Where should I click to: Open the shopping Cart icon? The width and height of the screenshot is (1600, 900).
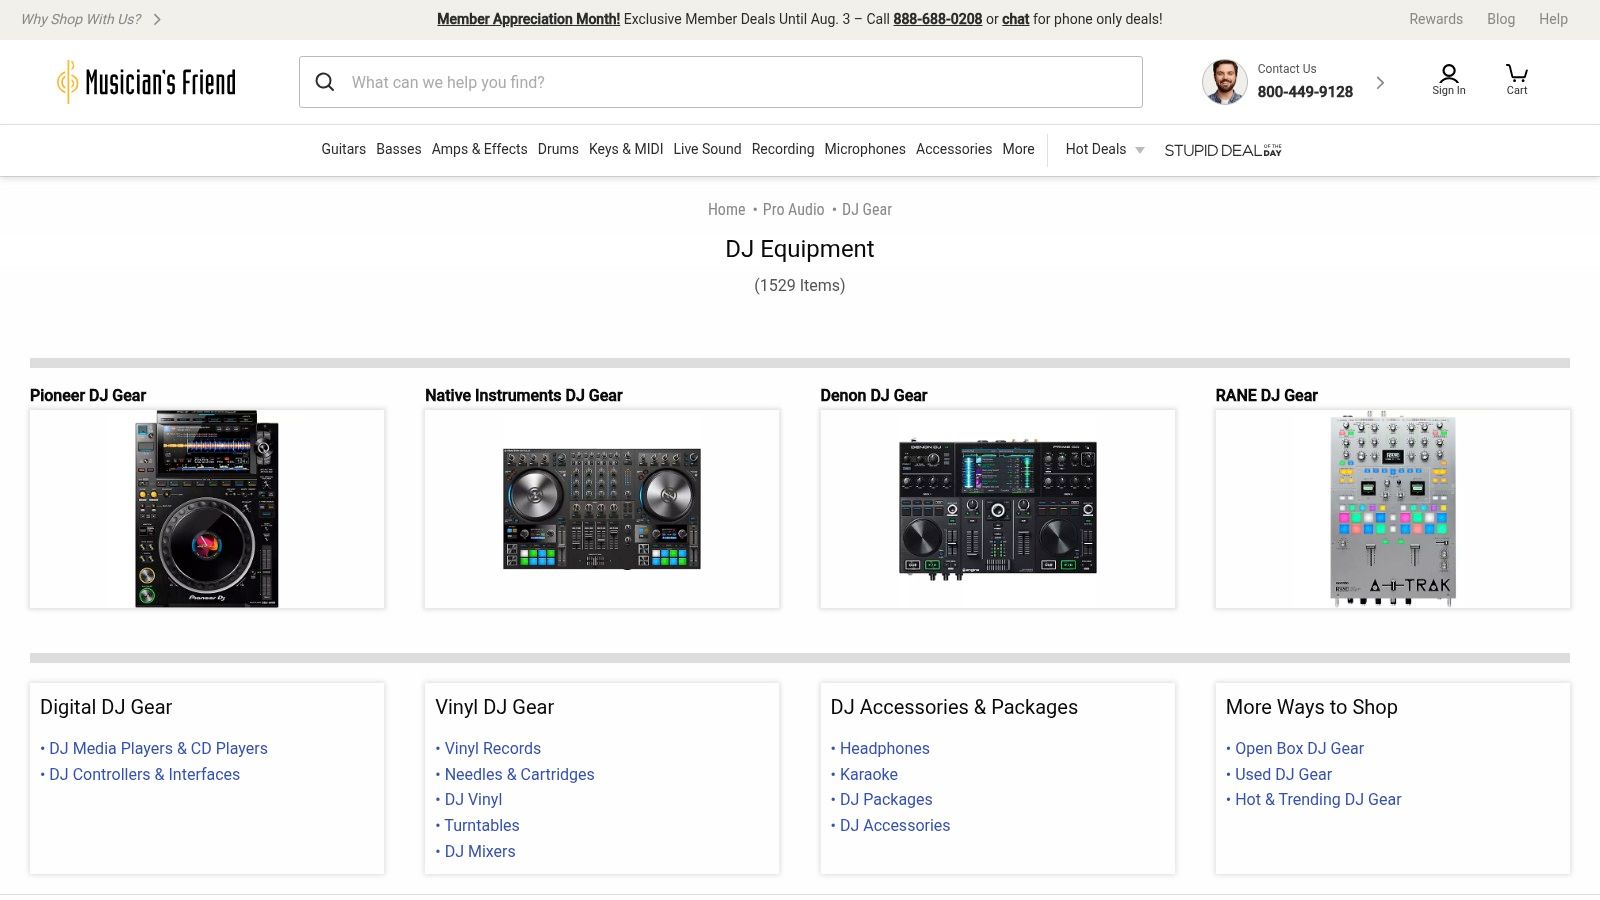(x=1516, y=80)
